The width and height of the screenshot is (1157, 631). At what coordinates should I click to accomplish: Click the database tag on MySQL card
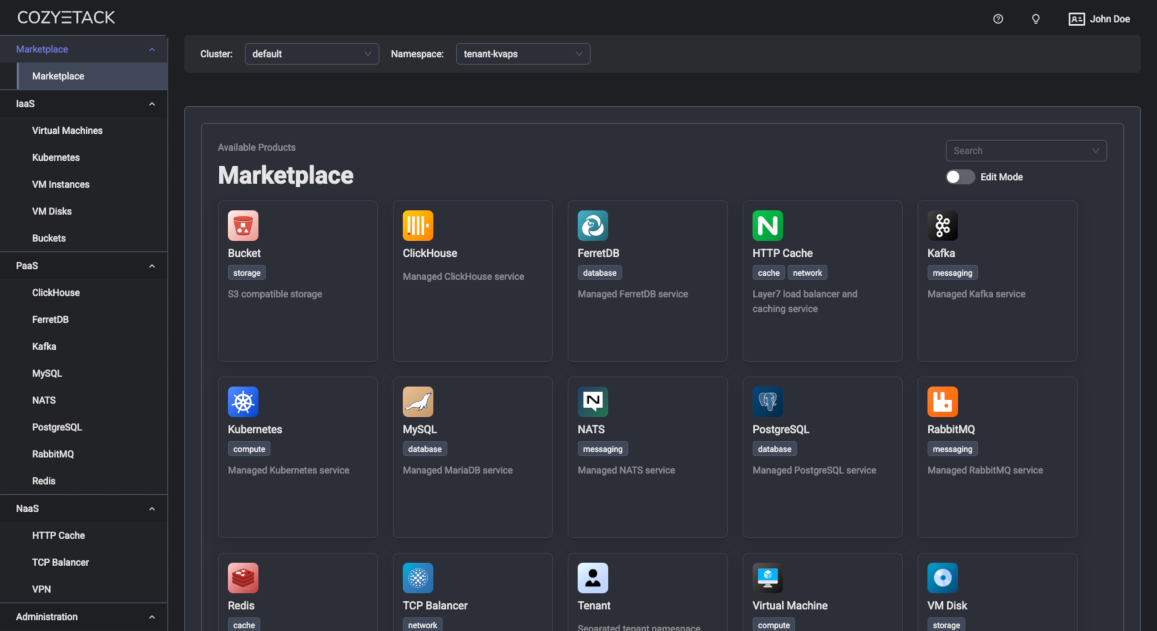(424, 449)
